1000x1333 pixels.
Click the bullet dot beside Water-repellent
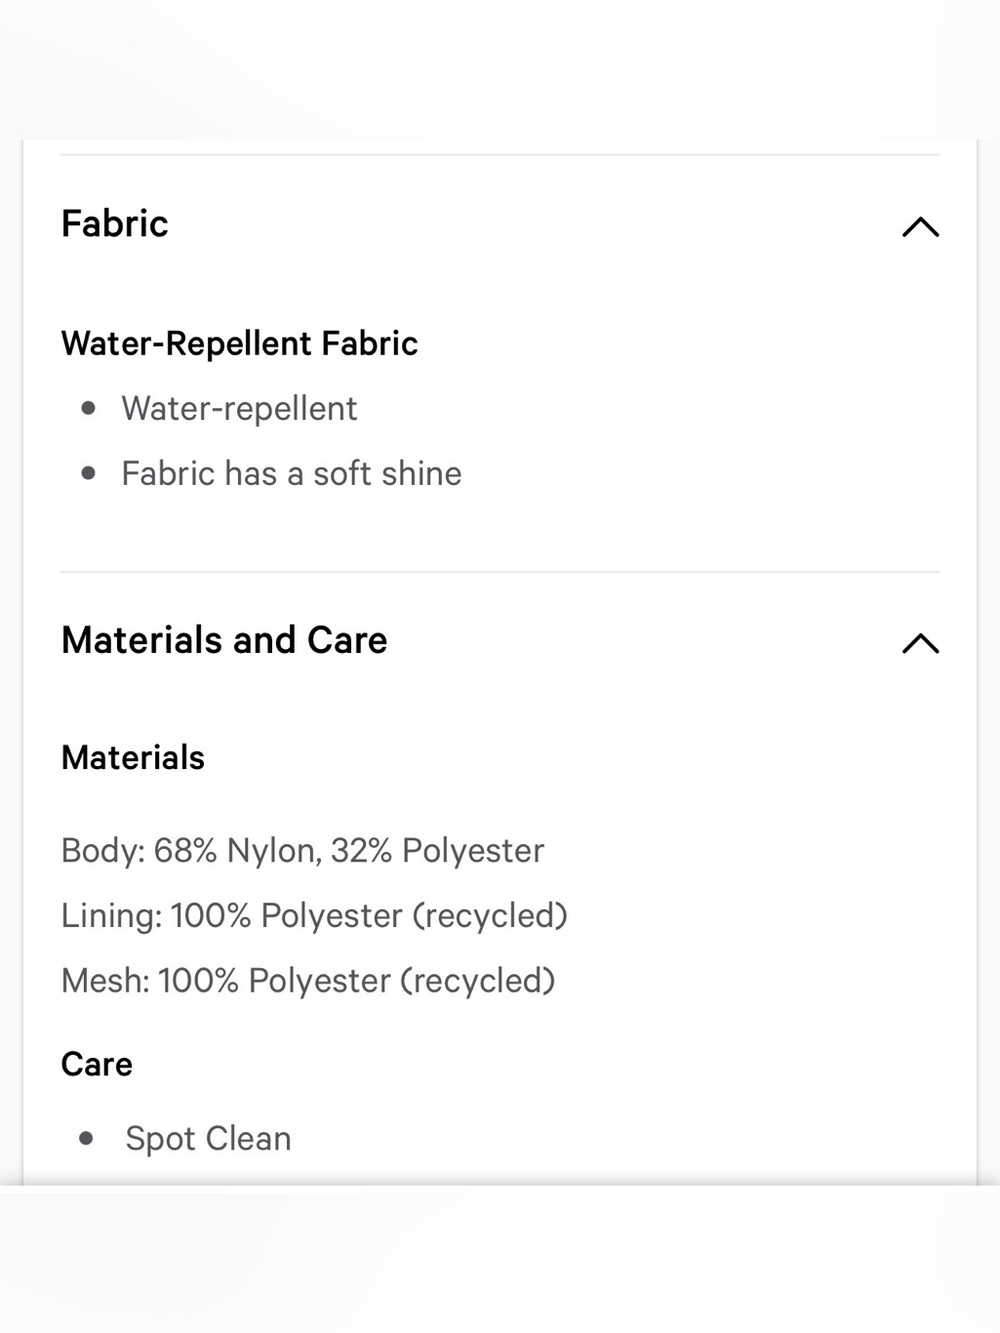click(x=89, y=408)
